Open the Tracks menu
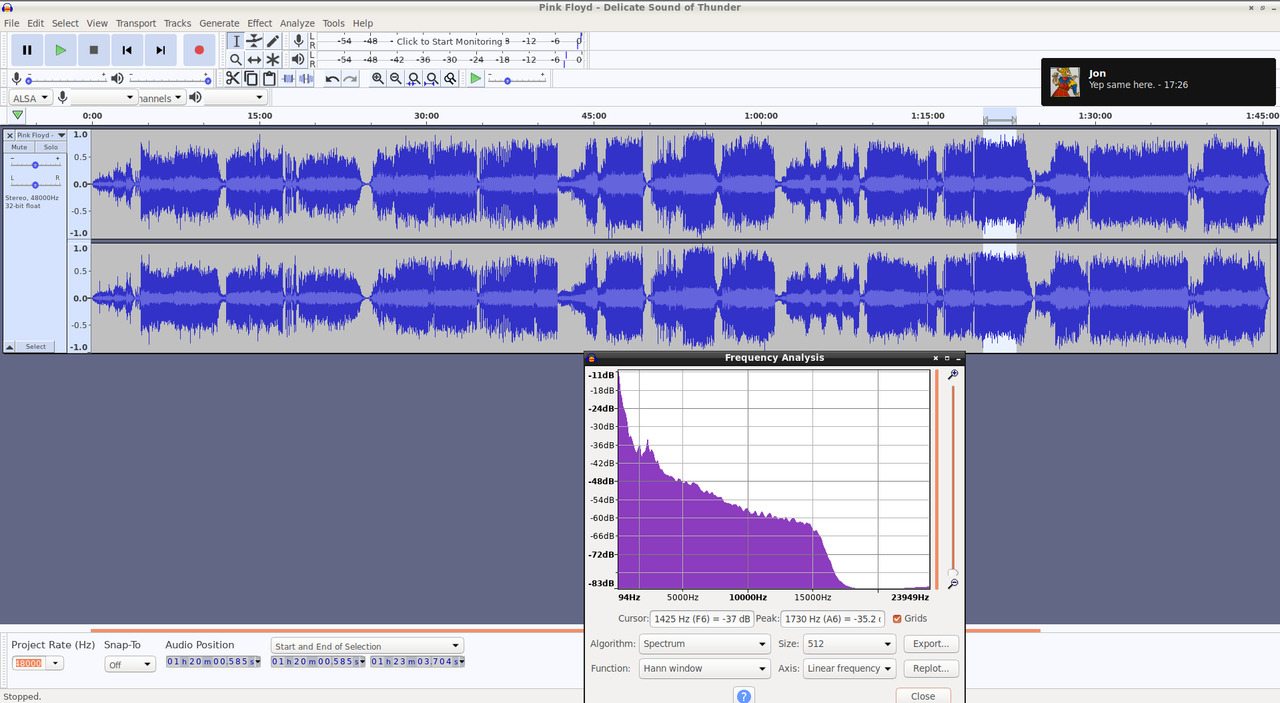Image resolution: width=1280 pixels, height=703 pixels. click(177, 23)
